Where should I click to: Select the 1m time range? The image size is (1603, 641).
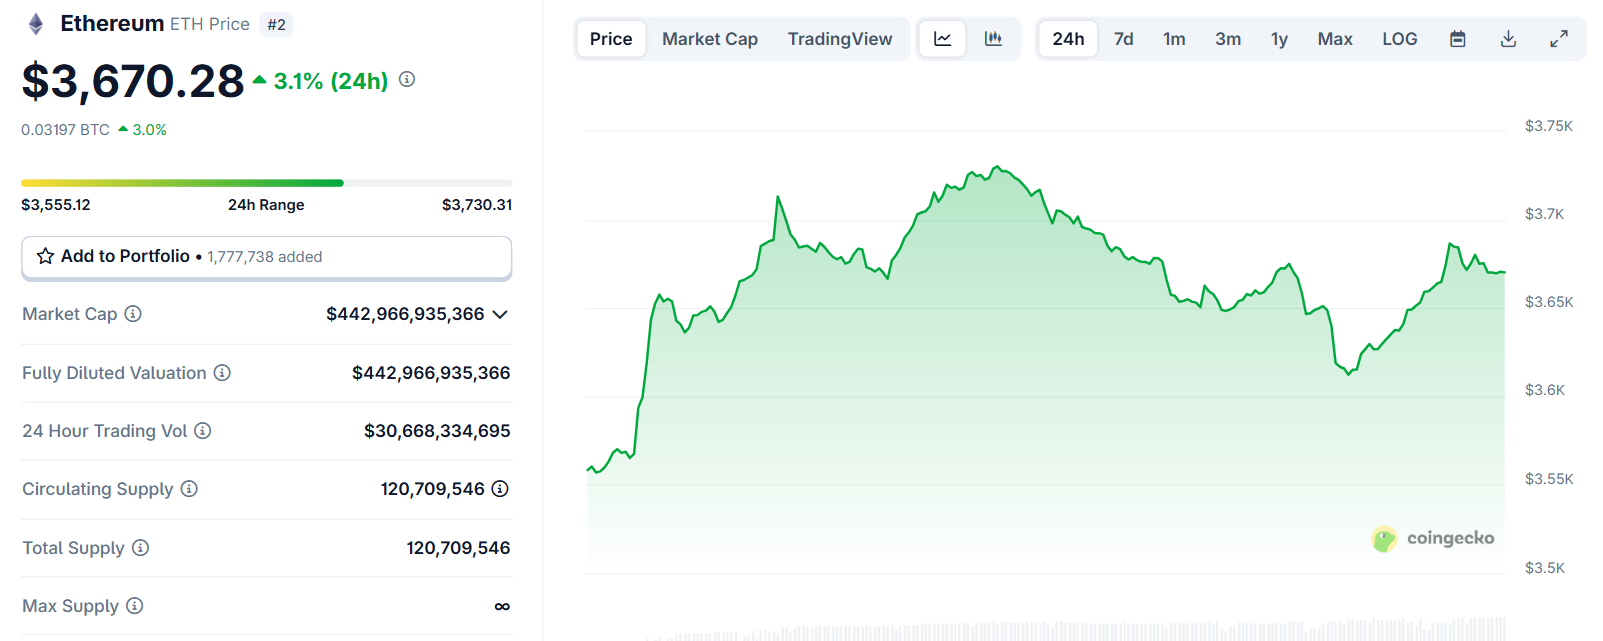coord(1174,39)
